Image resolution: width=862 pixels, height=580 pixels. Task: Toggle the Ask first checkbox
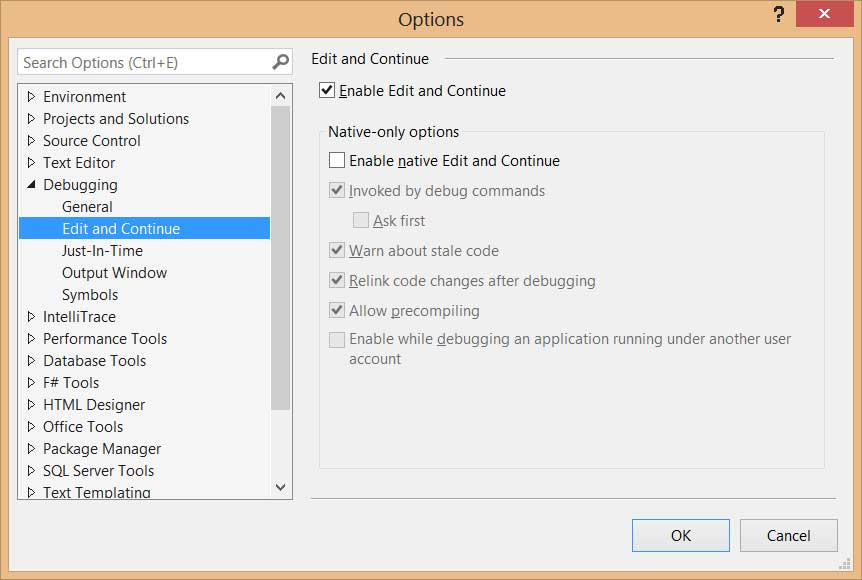click(361, 220)
